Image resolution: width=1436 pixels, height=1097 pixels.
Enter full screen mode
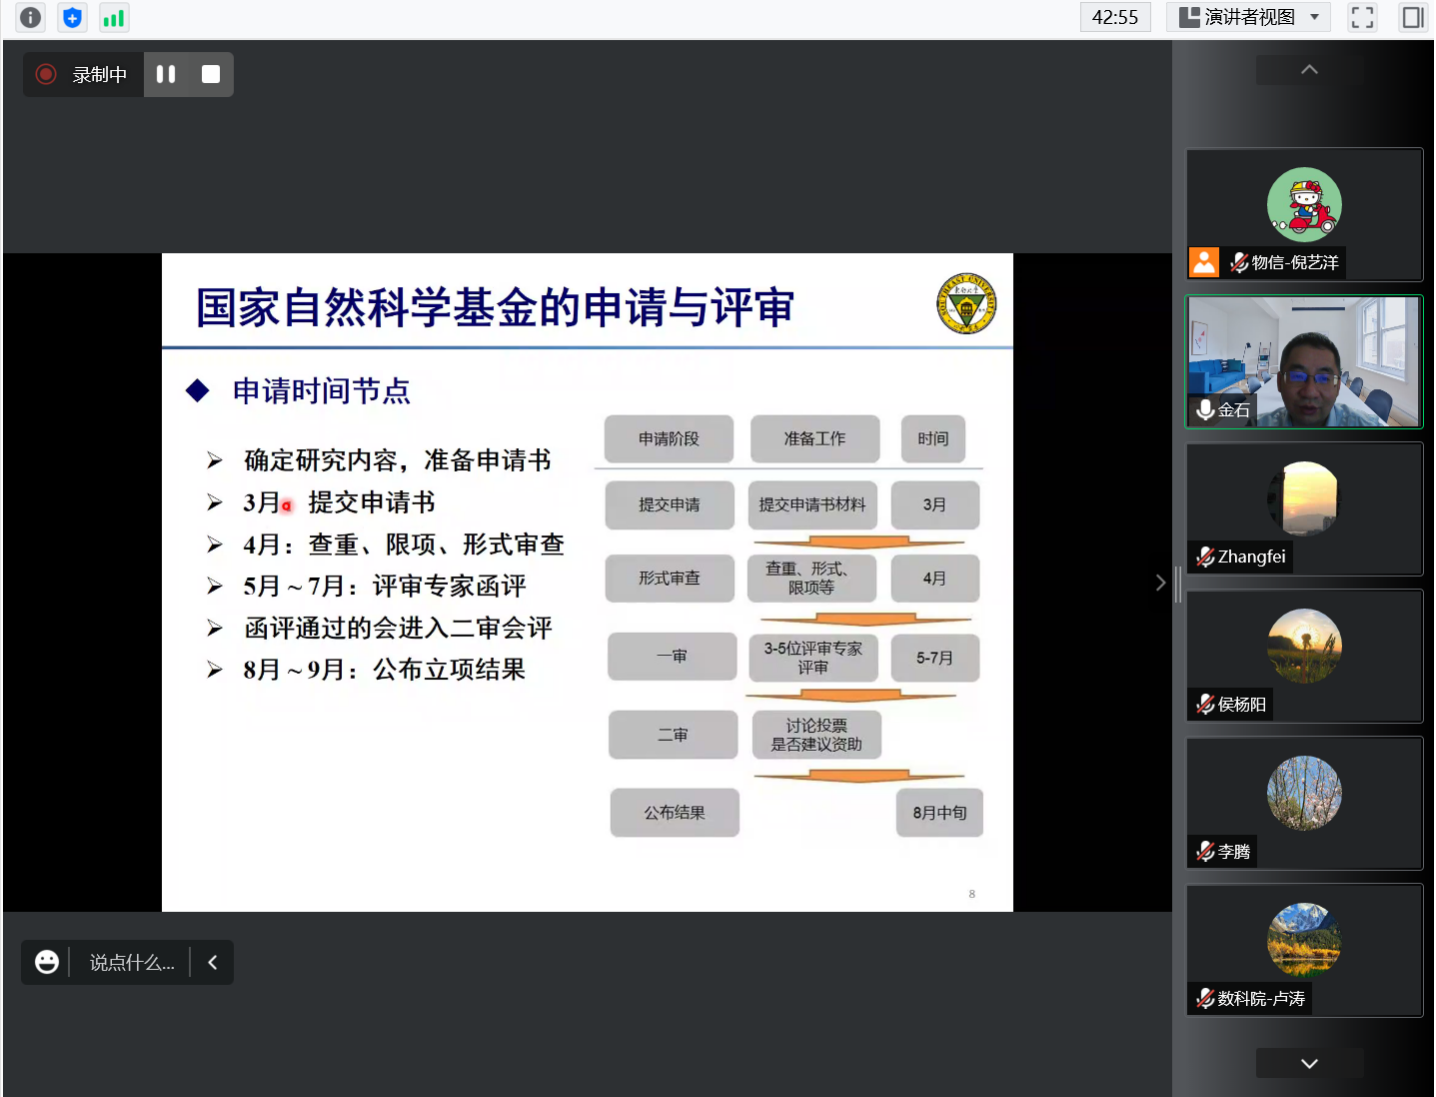pyautogui.click(x=1362, y=17)
